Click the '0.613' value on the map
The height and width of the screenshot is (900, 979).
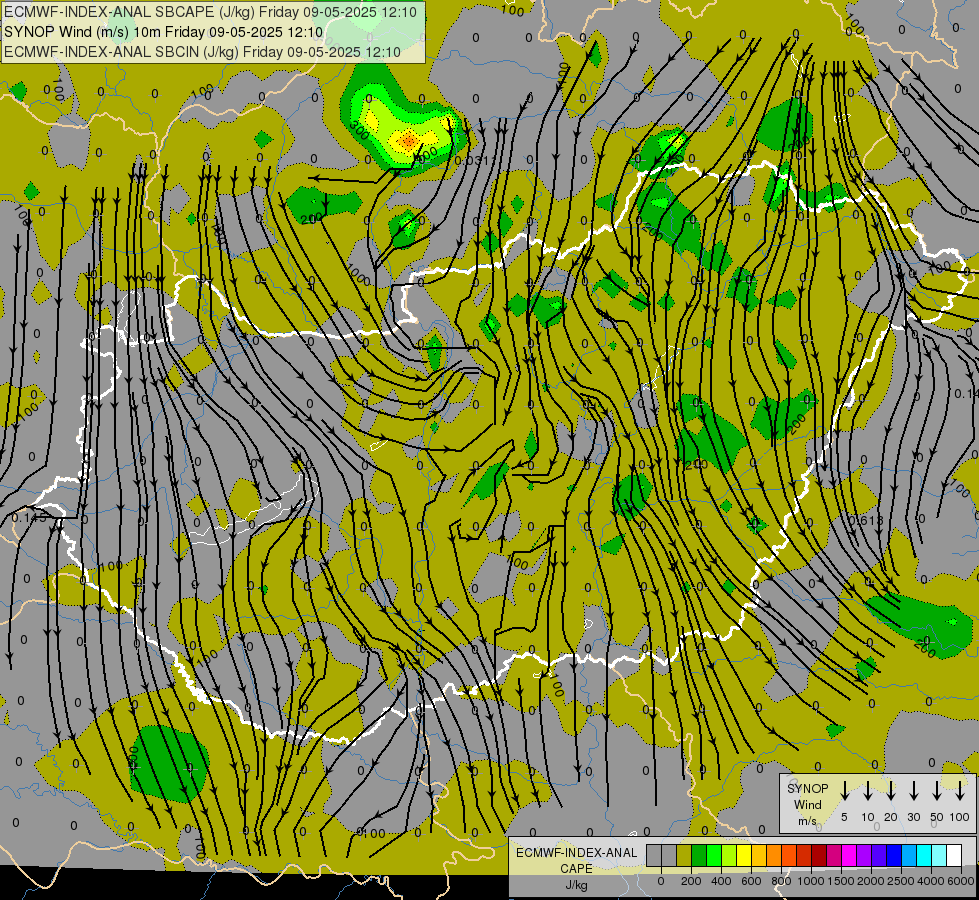pos(866,520)
